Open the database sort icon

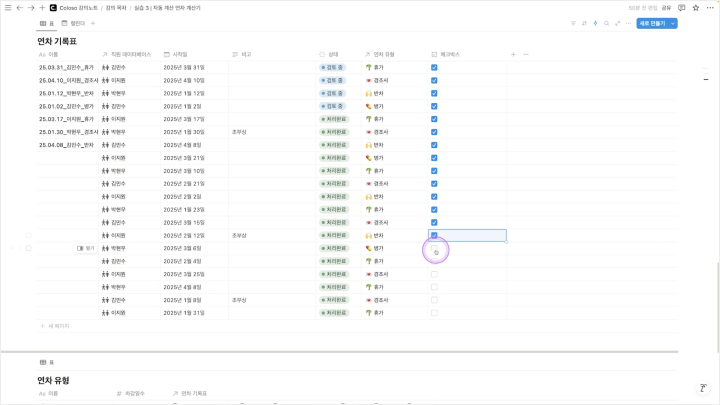click(584, 23)
